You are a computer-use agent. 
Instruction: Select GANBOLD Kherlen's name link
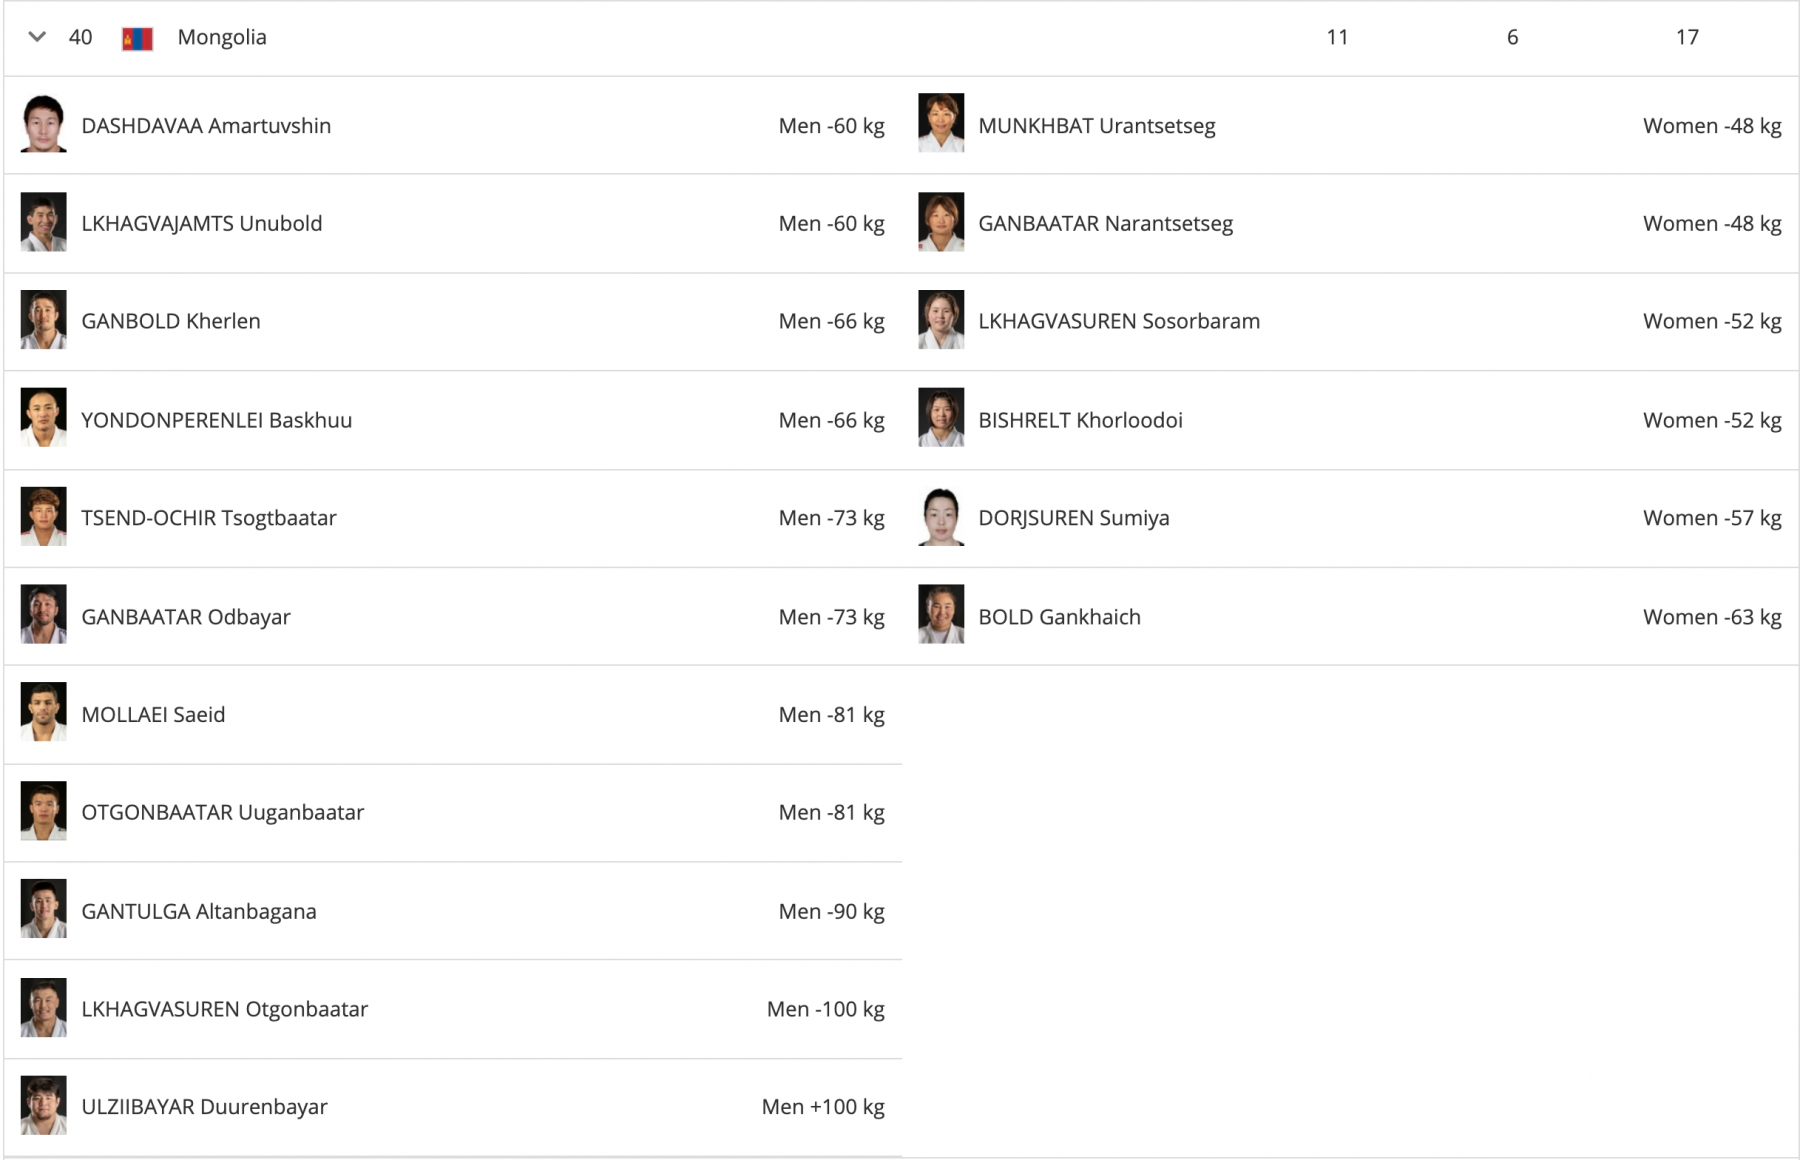pyautogui.click(x=171, y=321)
